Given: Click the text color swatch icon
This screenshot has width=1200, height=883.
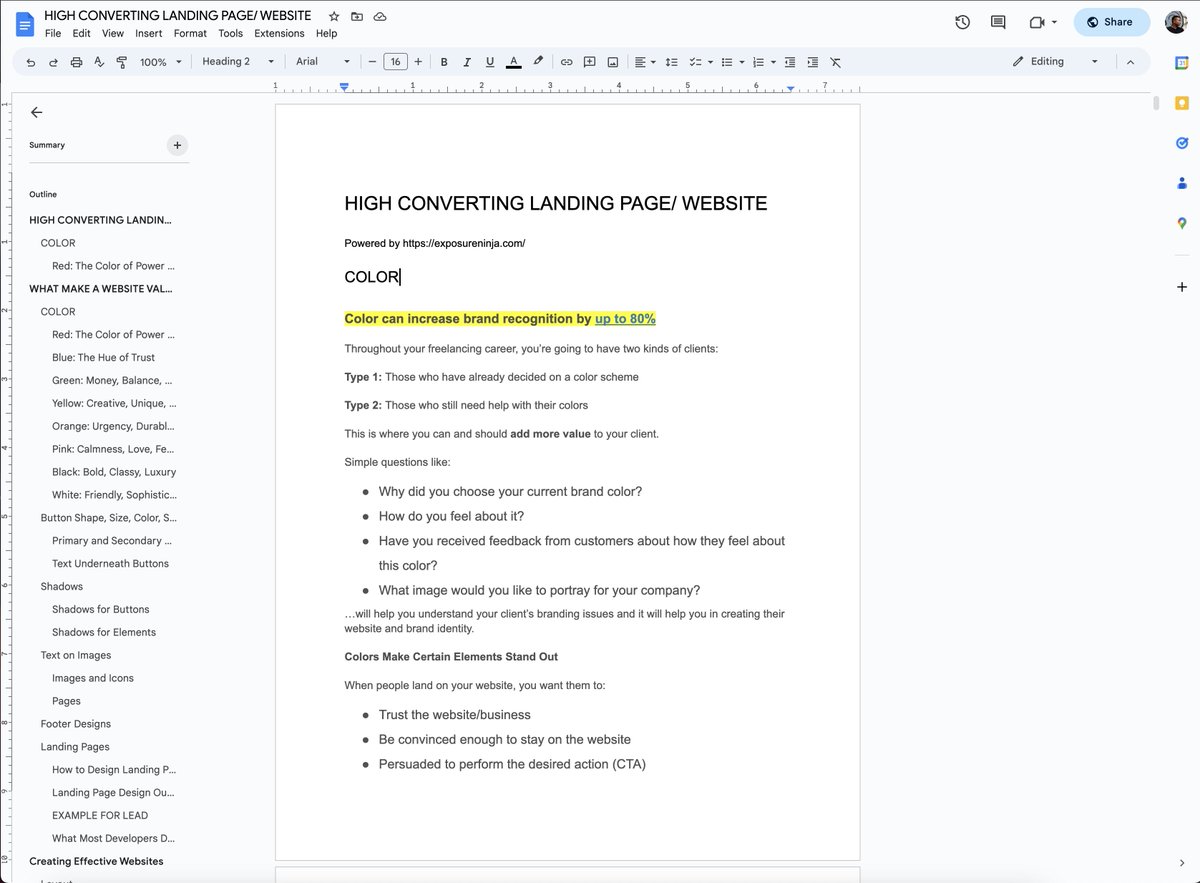Looking at the screenshot, I should point(513,61).
